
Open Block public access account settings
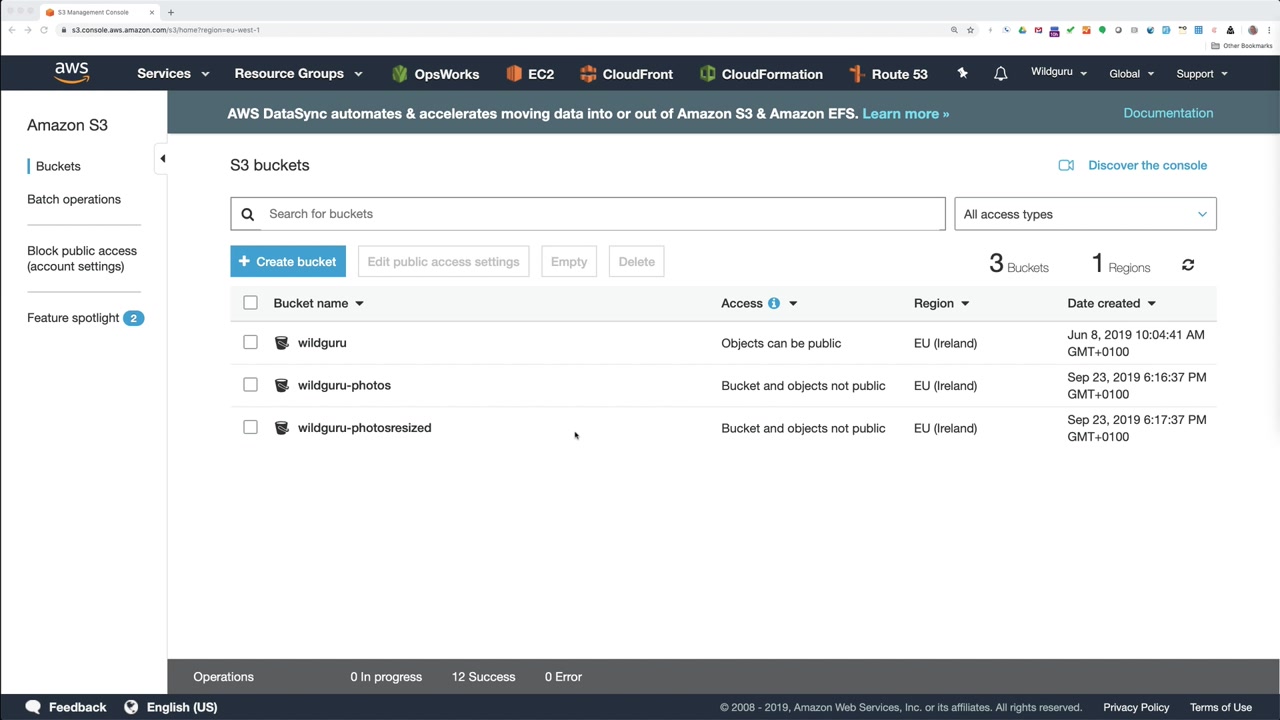82,258
